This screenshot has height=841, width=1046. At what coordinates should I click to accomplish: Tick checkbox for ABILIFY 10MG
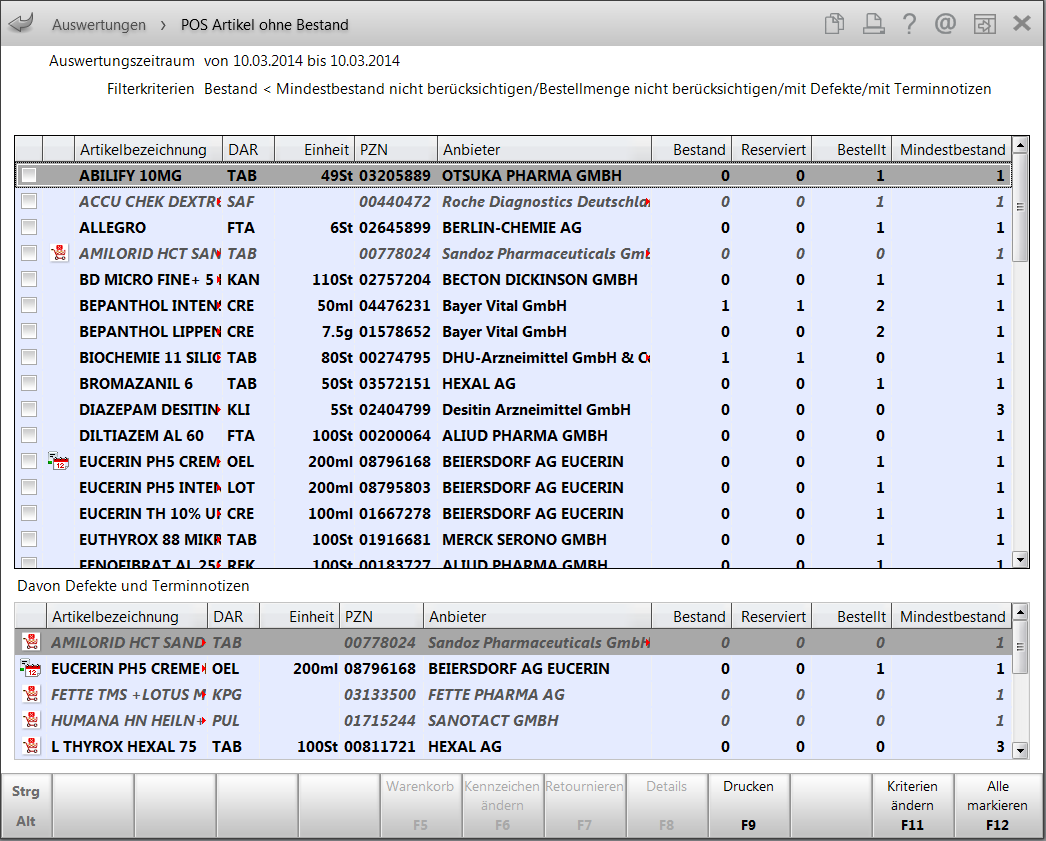click(x=29, y=175)
